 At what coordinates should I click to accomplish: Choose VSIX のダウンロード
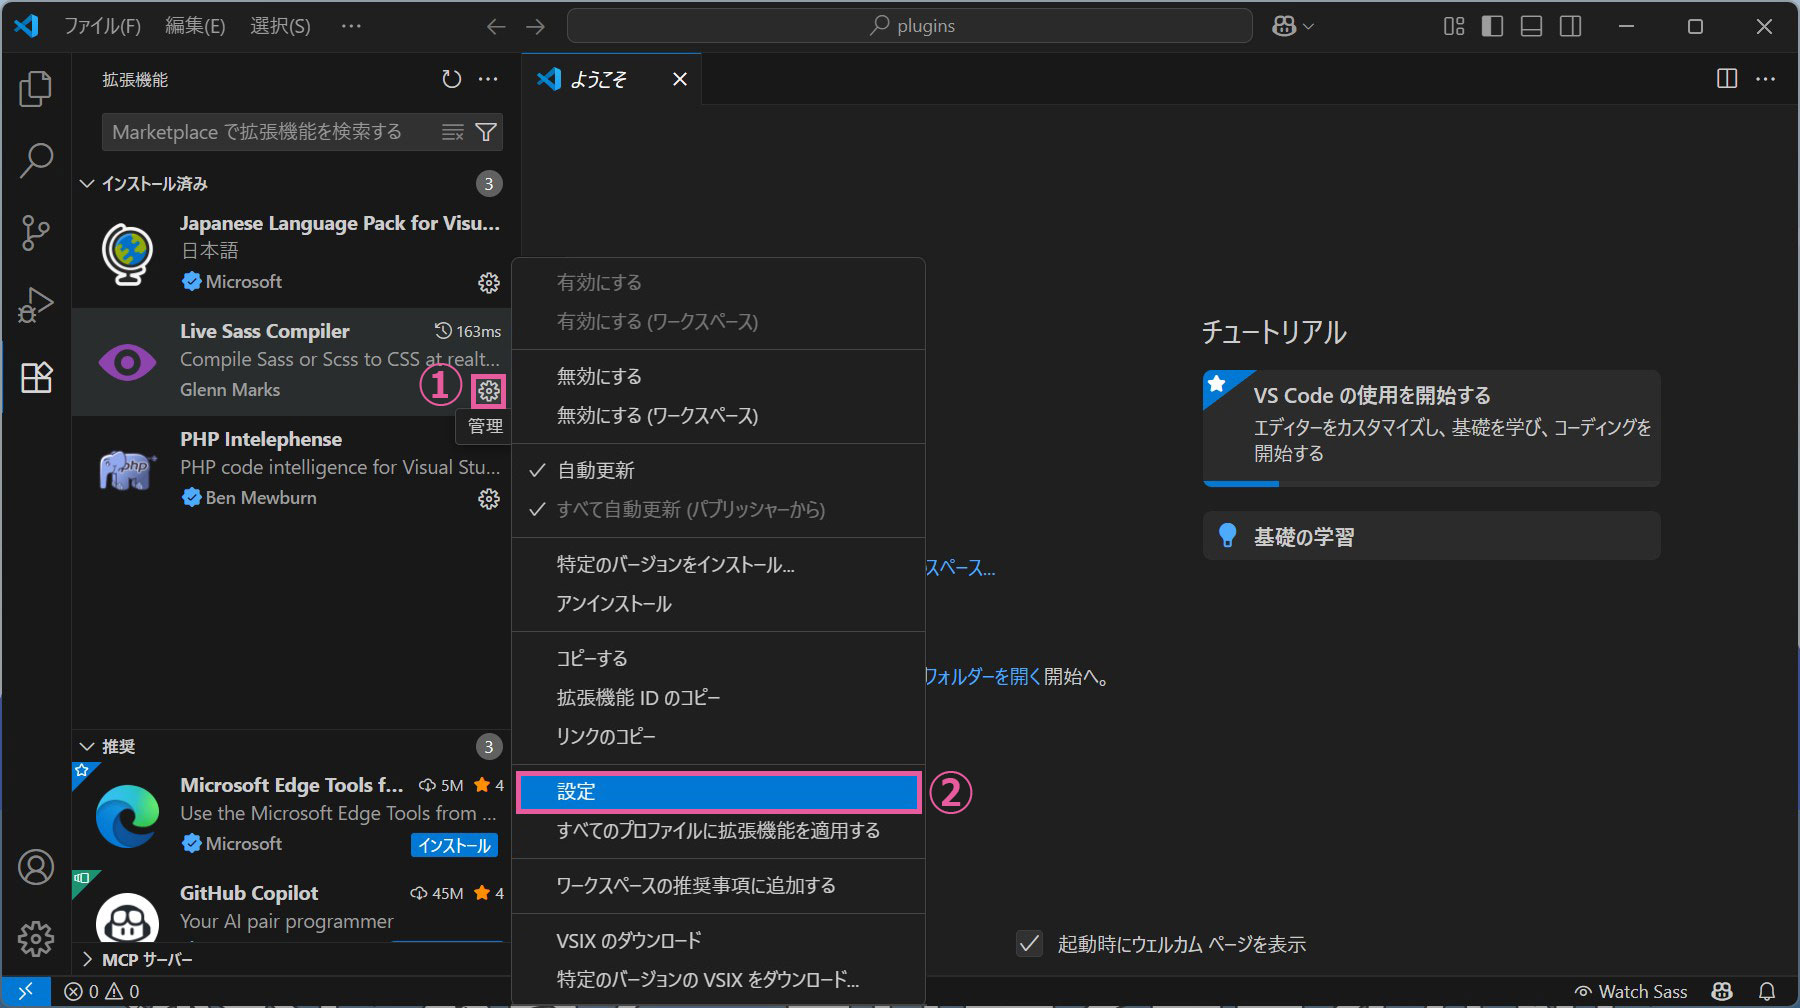pos(718,941)
